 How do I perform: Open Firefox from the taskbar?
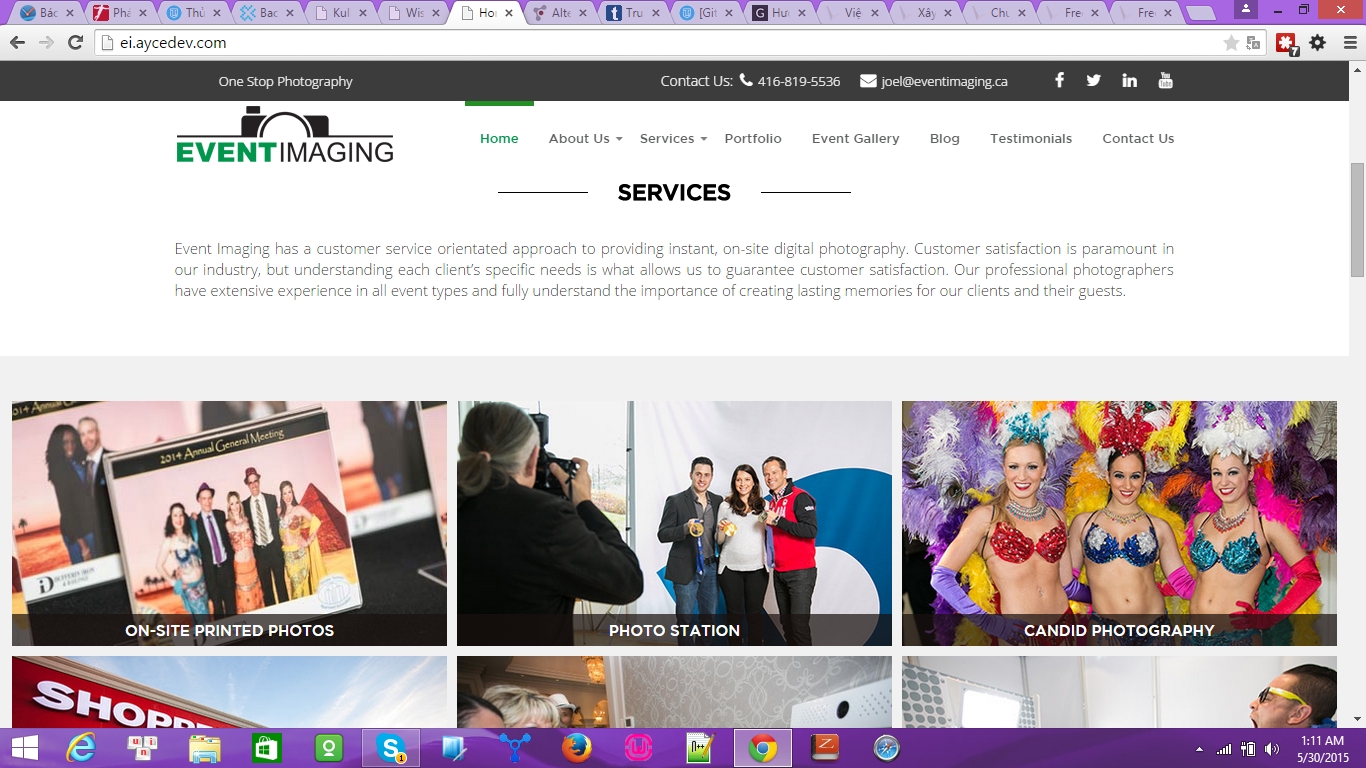(577, 748)
